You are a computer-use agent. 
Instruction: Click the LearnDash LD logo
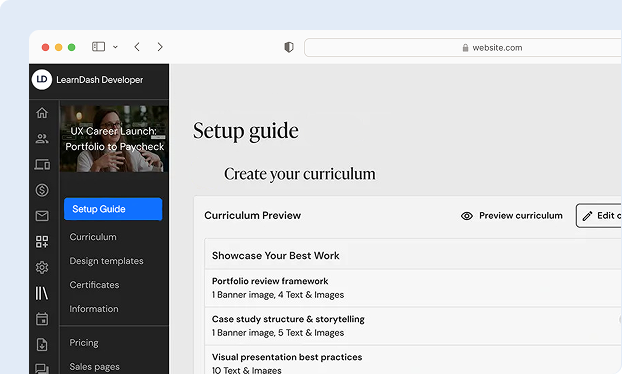[42, 79]
